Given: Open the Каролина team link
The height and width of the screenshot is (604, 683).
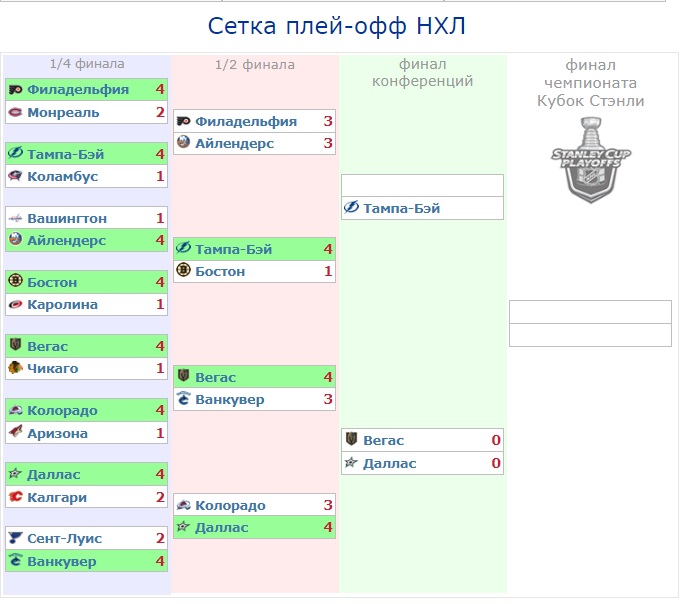Looking at the screenshot, I should pos(62,304).
